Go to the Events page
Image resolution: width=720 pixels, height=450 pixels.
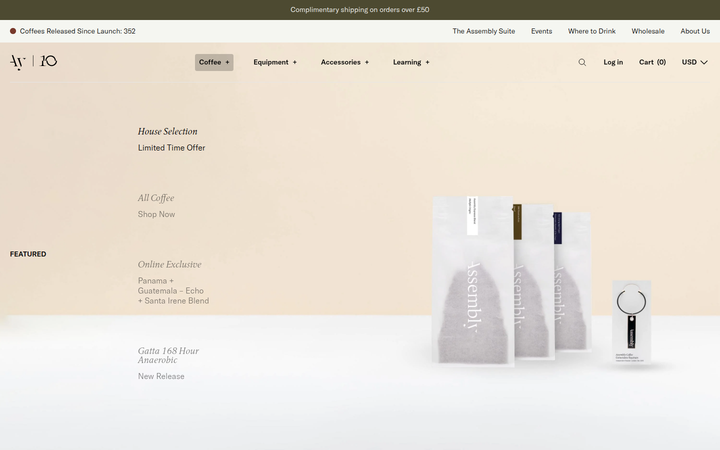(541, 31)
